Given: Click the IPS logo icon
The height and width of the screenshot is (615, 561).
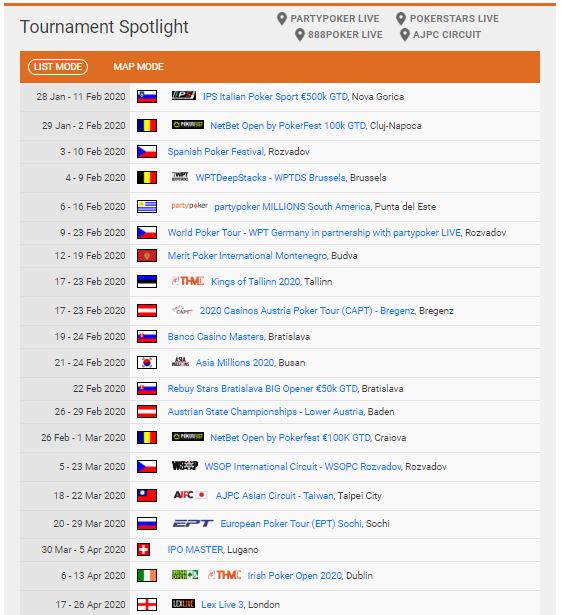Looking at the screenshot, I should coord(184,95).
